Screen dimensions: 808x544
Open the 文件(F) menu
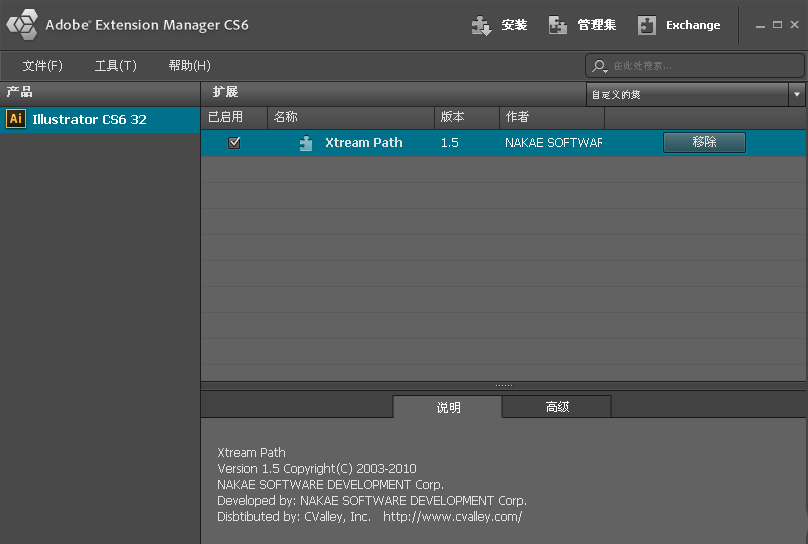click(x=42, y=65)
